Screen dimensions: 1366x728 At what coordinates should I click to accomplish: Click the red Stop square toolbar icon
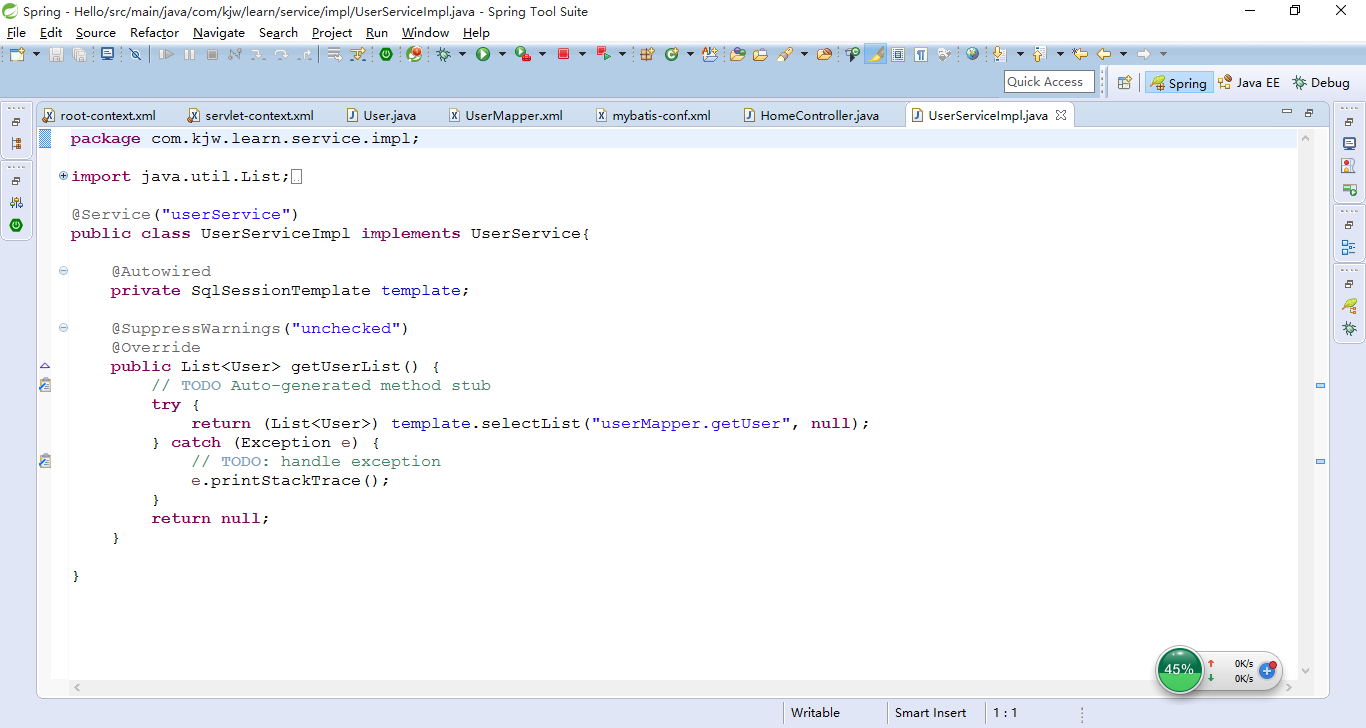[x=563, y=54]
